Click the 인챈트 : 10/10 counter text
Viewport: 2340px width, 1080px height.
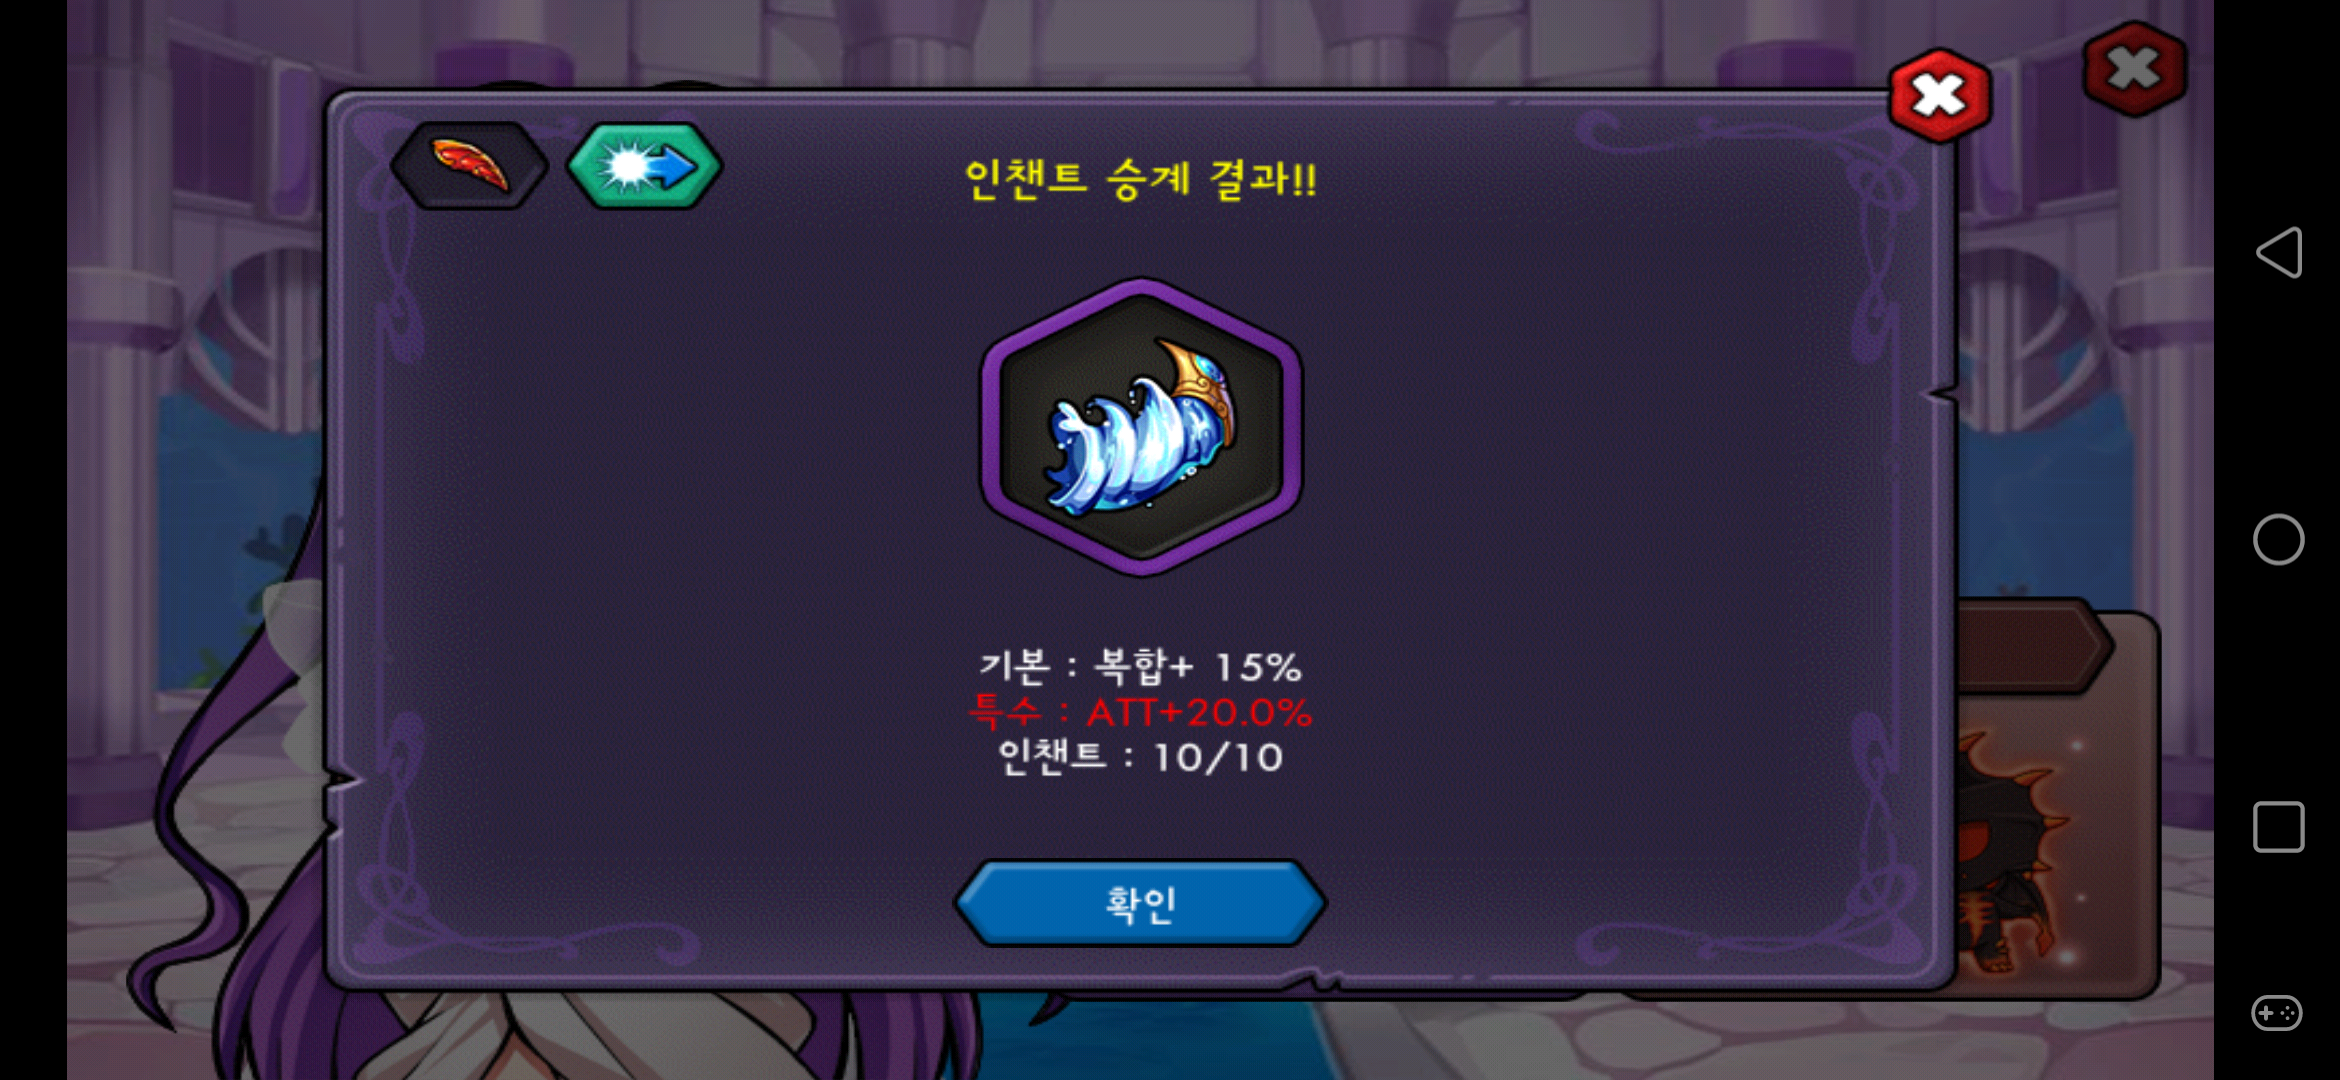pos(1141,757)
